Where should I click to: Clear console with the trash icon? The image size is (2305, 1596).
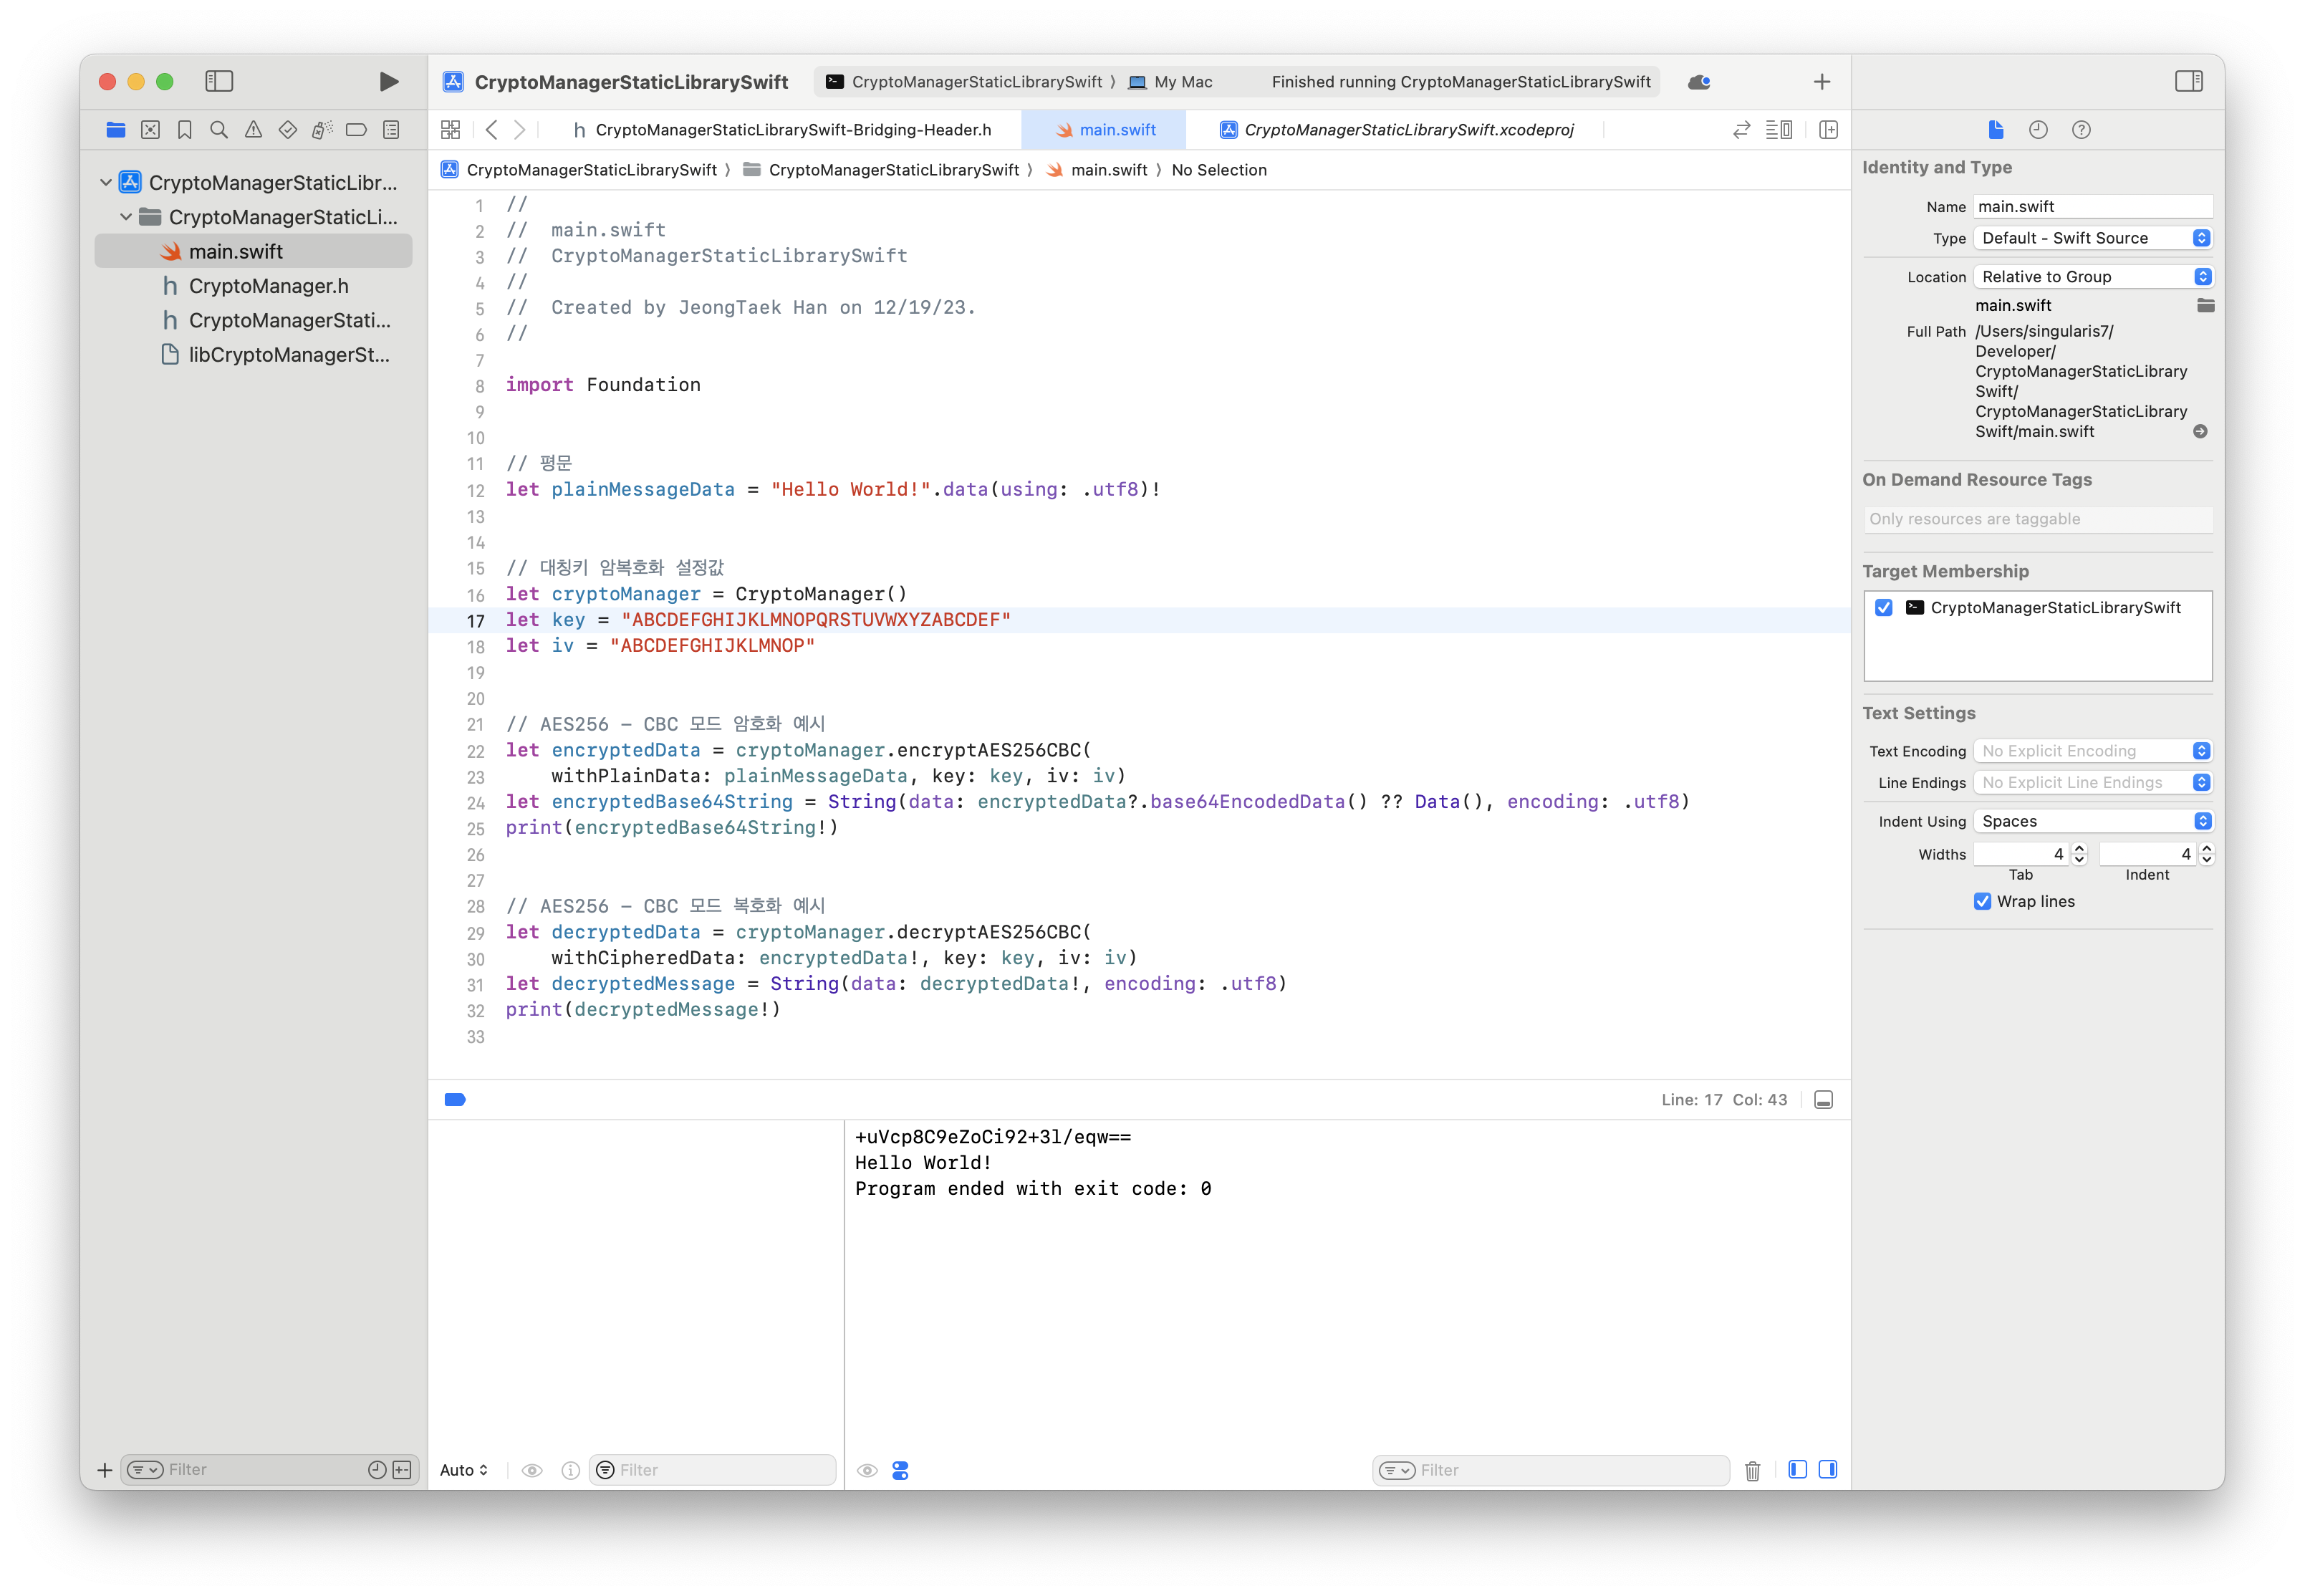(x=1752, y=1470)
